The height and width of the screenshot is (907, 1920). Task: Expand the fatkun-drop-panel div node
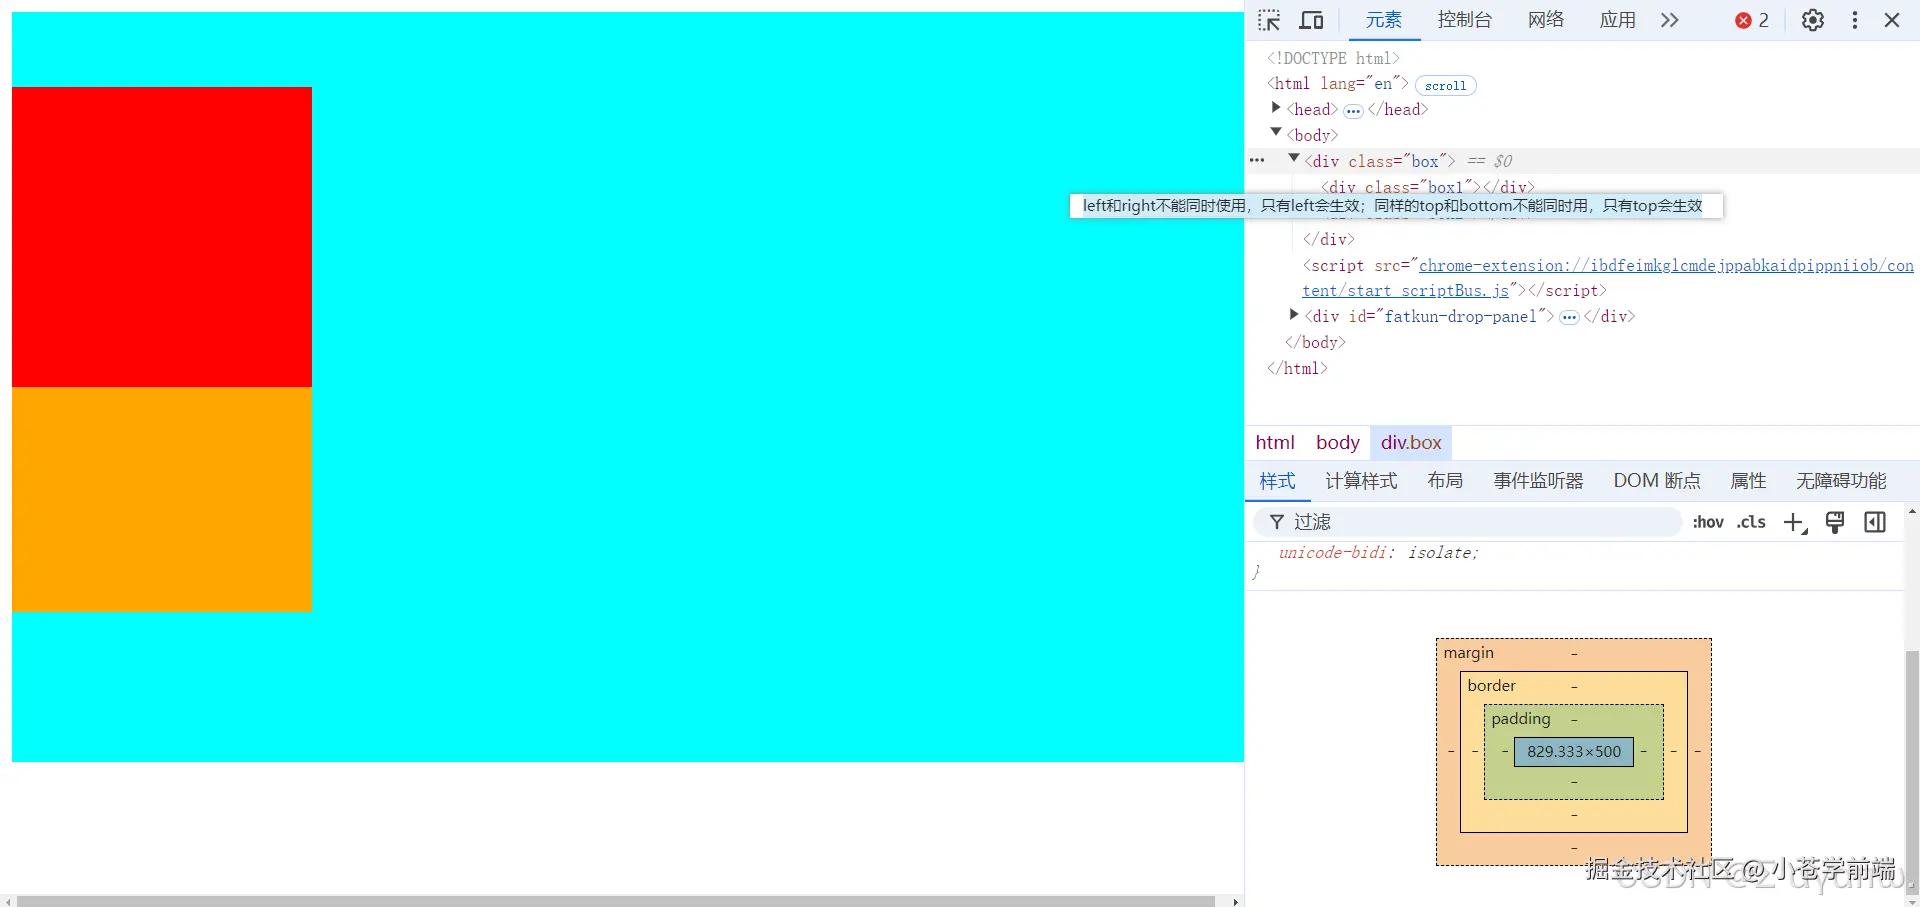1294,315
